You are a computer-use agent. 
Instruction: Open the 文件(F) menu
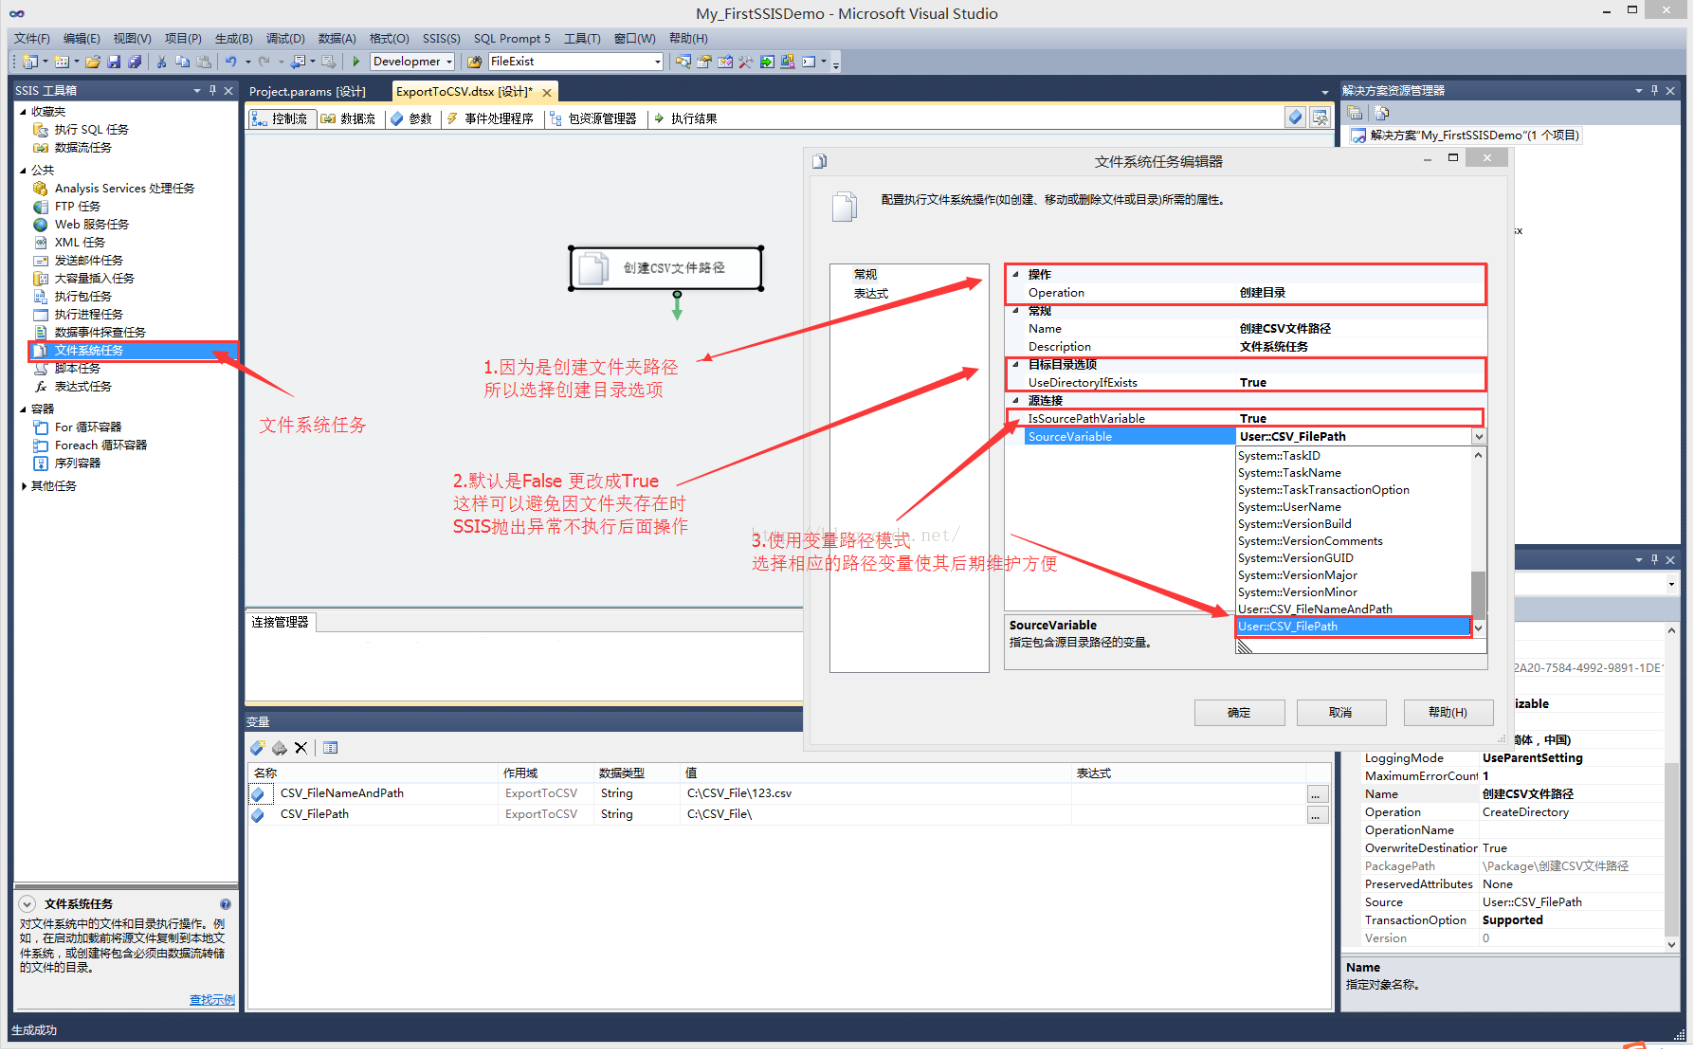pyautogui.click(x=32, y=39)
